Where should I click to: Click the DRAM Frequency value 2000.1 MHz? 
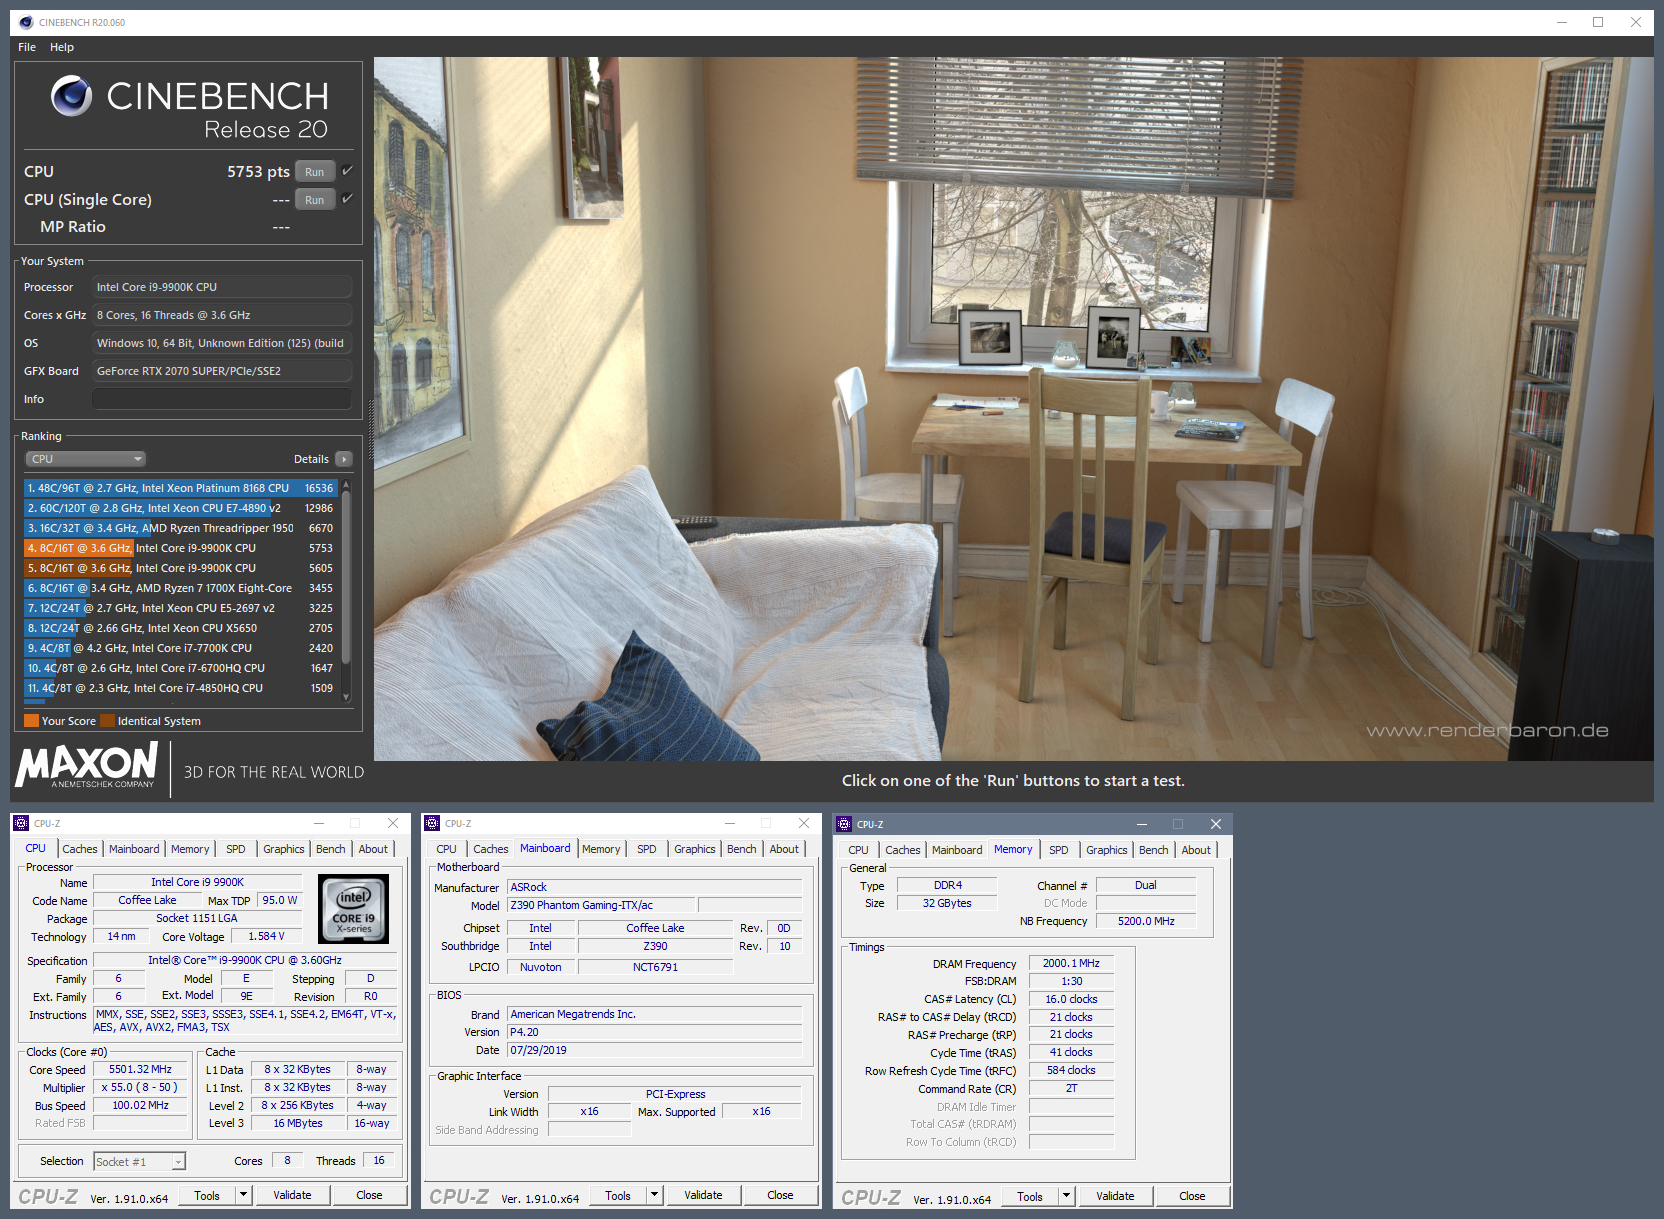point(1071,963)
